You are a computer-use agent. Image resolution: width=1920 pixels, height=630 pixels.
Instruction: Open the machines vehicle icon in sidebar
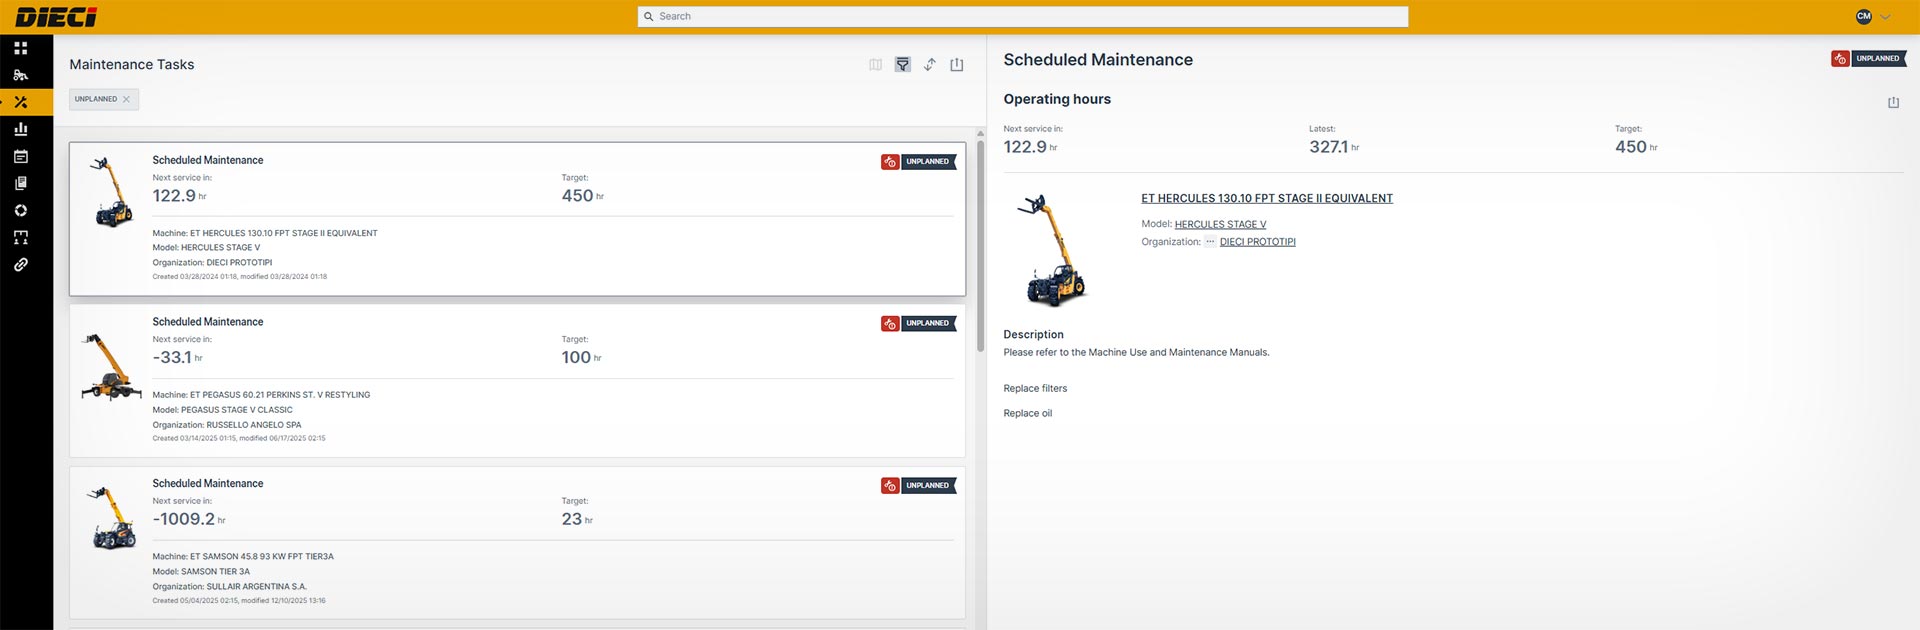pos(20,75)
